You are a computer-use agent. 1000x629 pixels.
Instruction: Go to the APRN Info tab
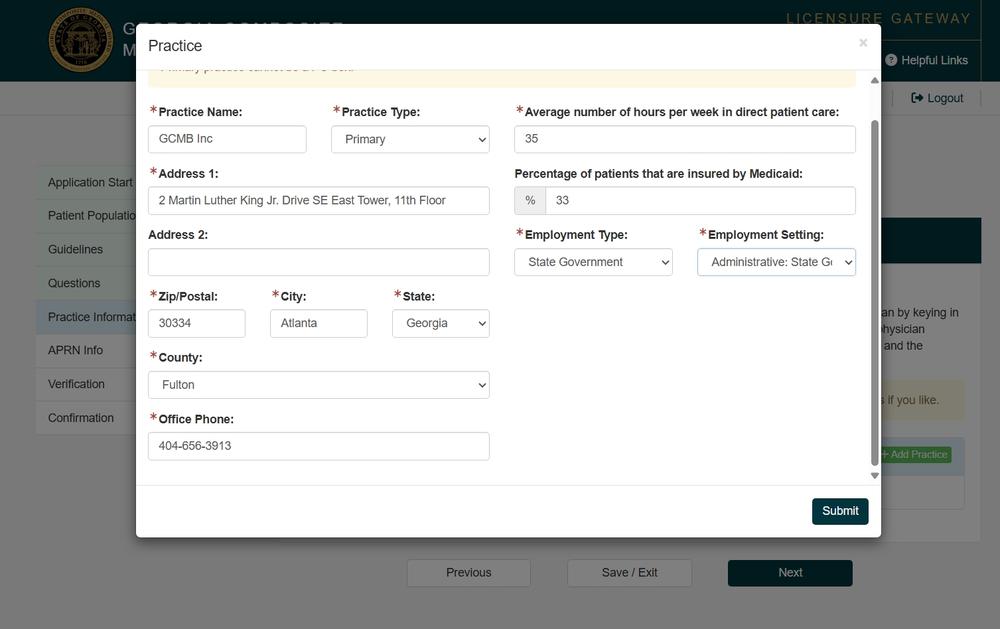(x=76, y=350)
